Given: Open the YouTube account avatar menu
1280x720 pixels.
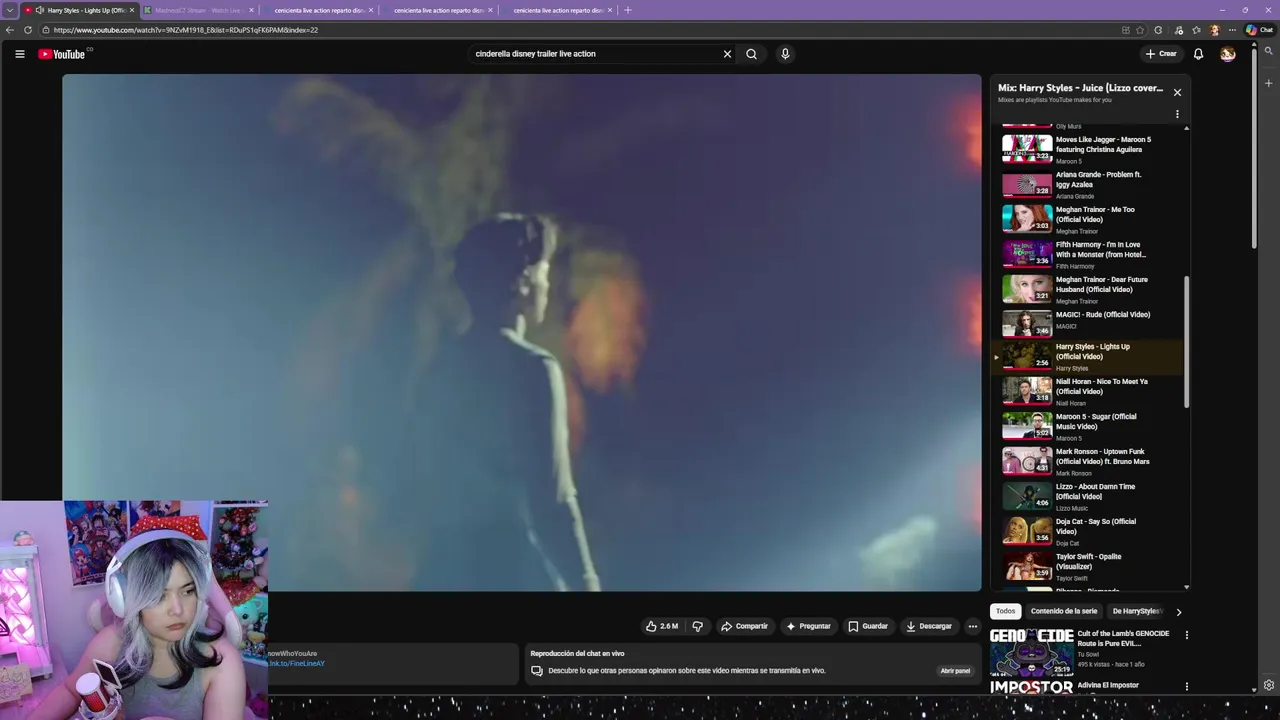Looking at the screenshot, I should [x=1228, y=54].
